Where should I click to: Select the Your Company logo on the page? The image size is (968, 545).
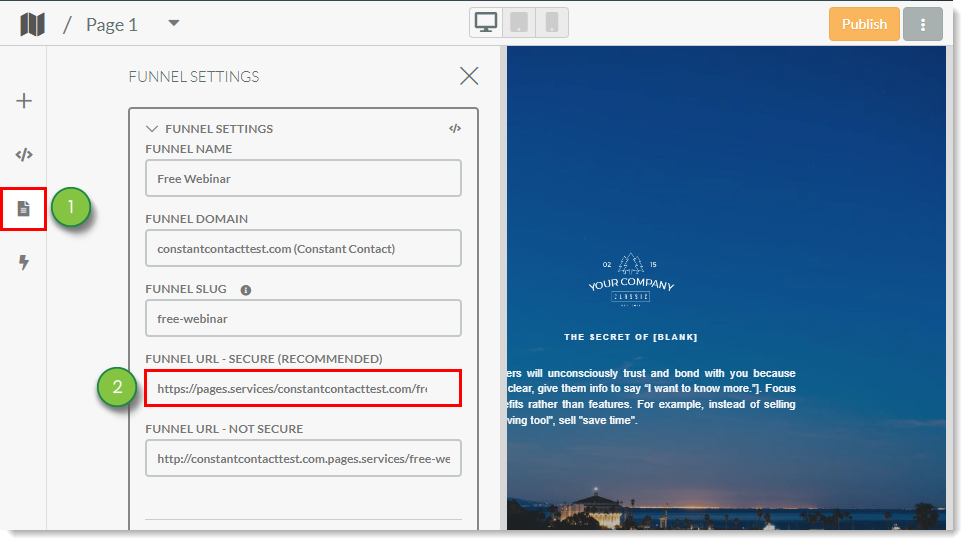tap(631, 280)
